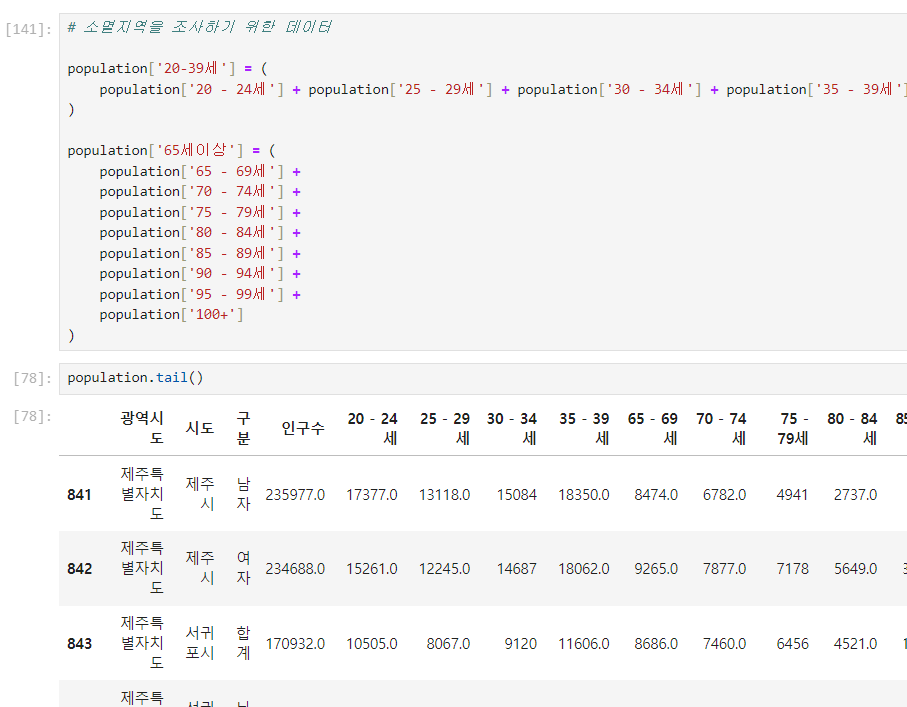Click the 75 - 79세 column header
This screenshot has height=707, width=907.
point(793,428)
